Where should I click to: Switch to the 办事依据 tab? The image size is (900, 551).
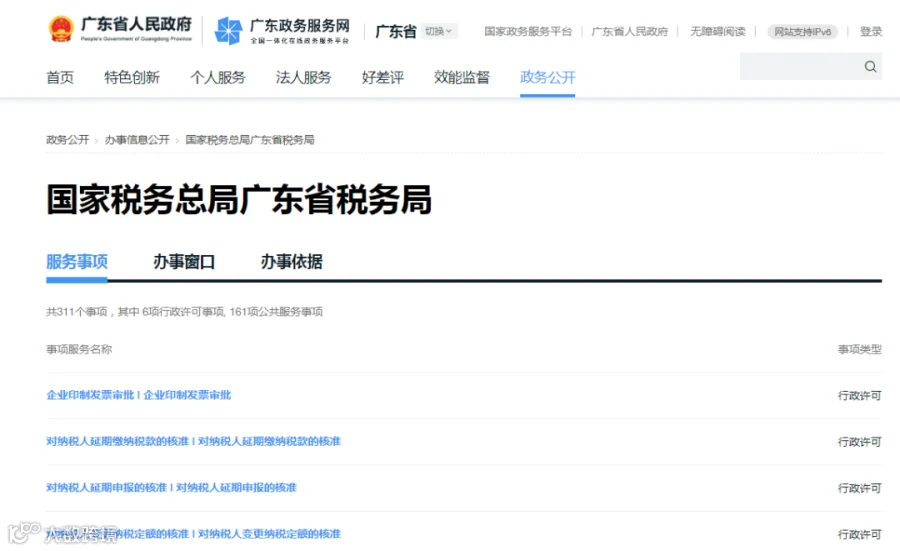click(292, 262)
